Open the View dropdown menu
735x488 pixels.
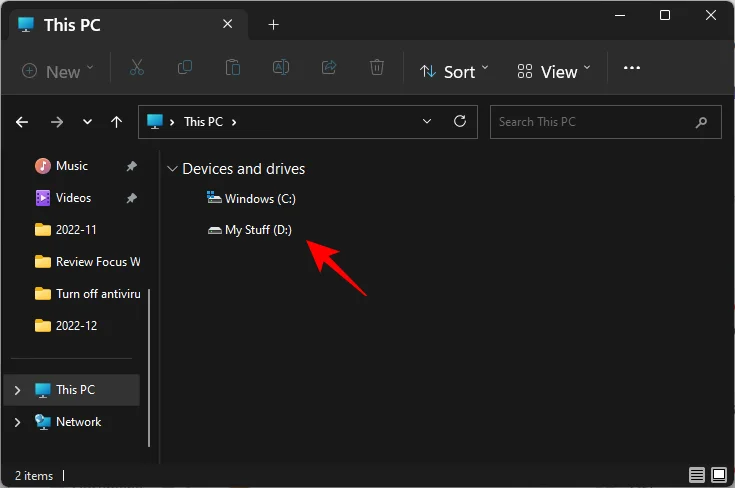554,72
